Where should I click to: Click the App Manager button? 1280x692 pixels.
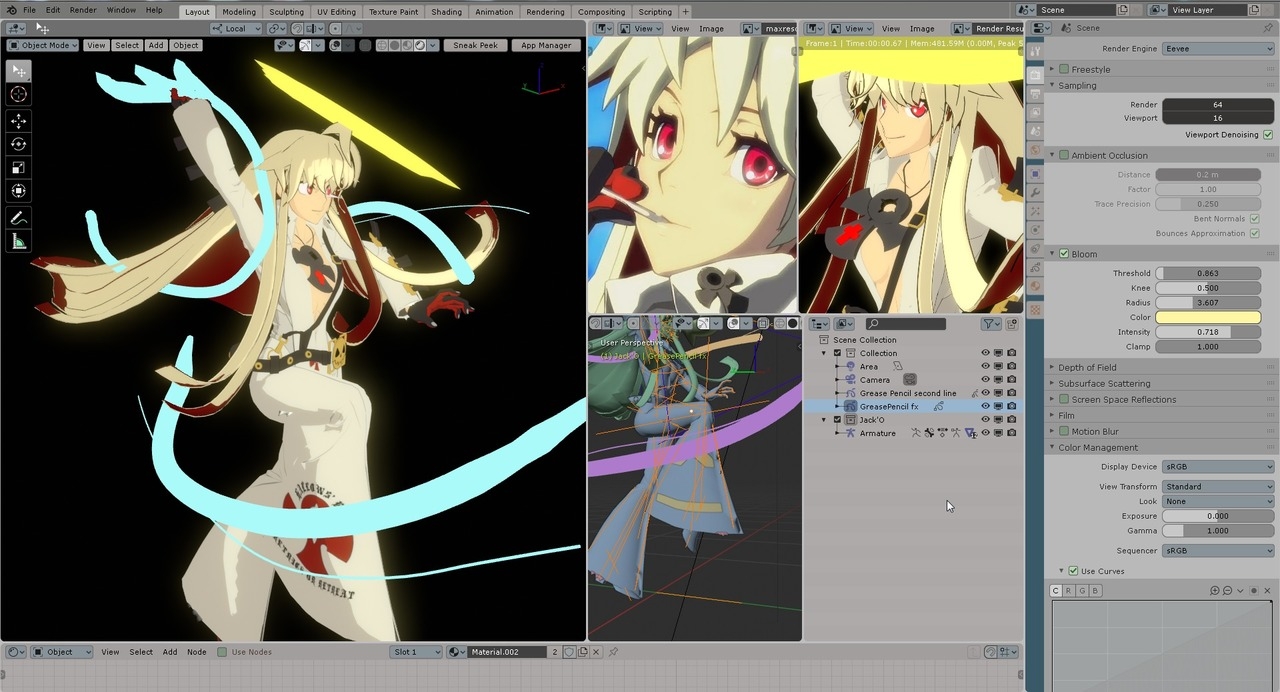pos(546,45)
